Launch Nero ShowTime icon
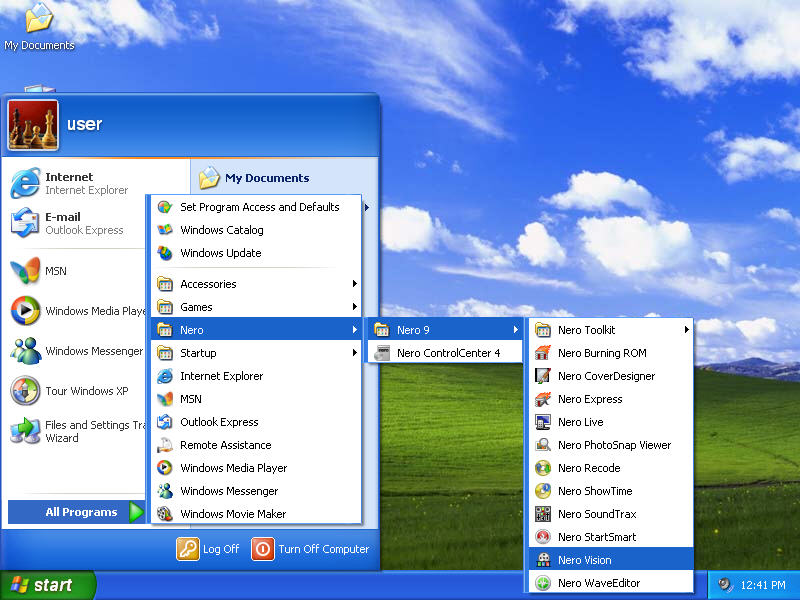The width and height of the screenshot is (800, 600). pos(543,491)
